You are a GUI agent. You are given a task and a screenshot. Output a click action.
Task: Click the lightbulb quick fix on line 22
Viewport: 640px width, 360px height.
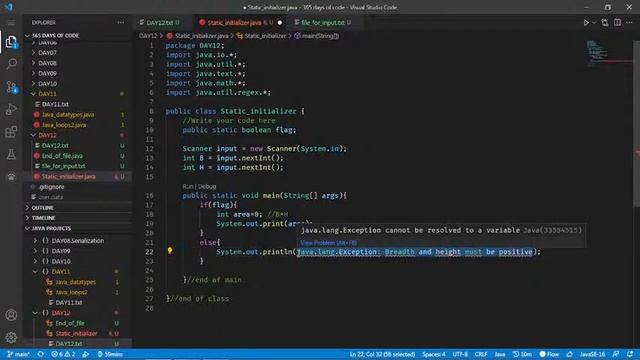click(x=170, y=251)
